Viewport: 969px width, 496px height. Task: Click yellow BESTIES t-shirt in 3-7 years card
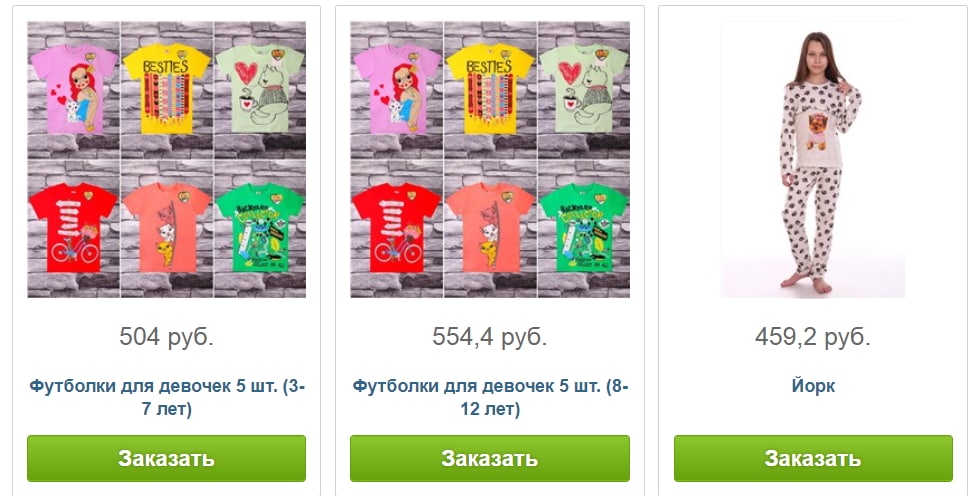tap(167, 88)
